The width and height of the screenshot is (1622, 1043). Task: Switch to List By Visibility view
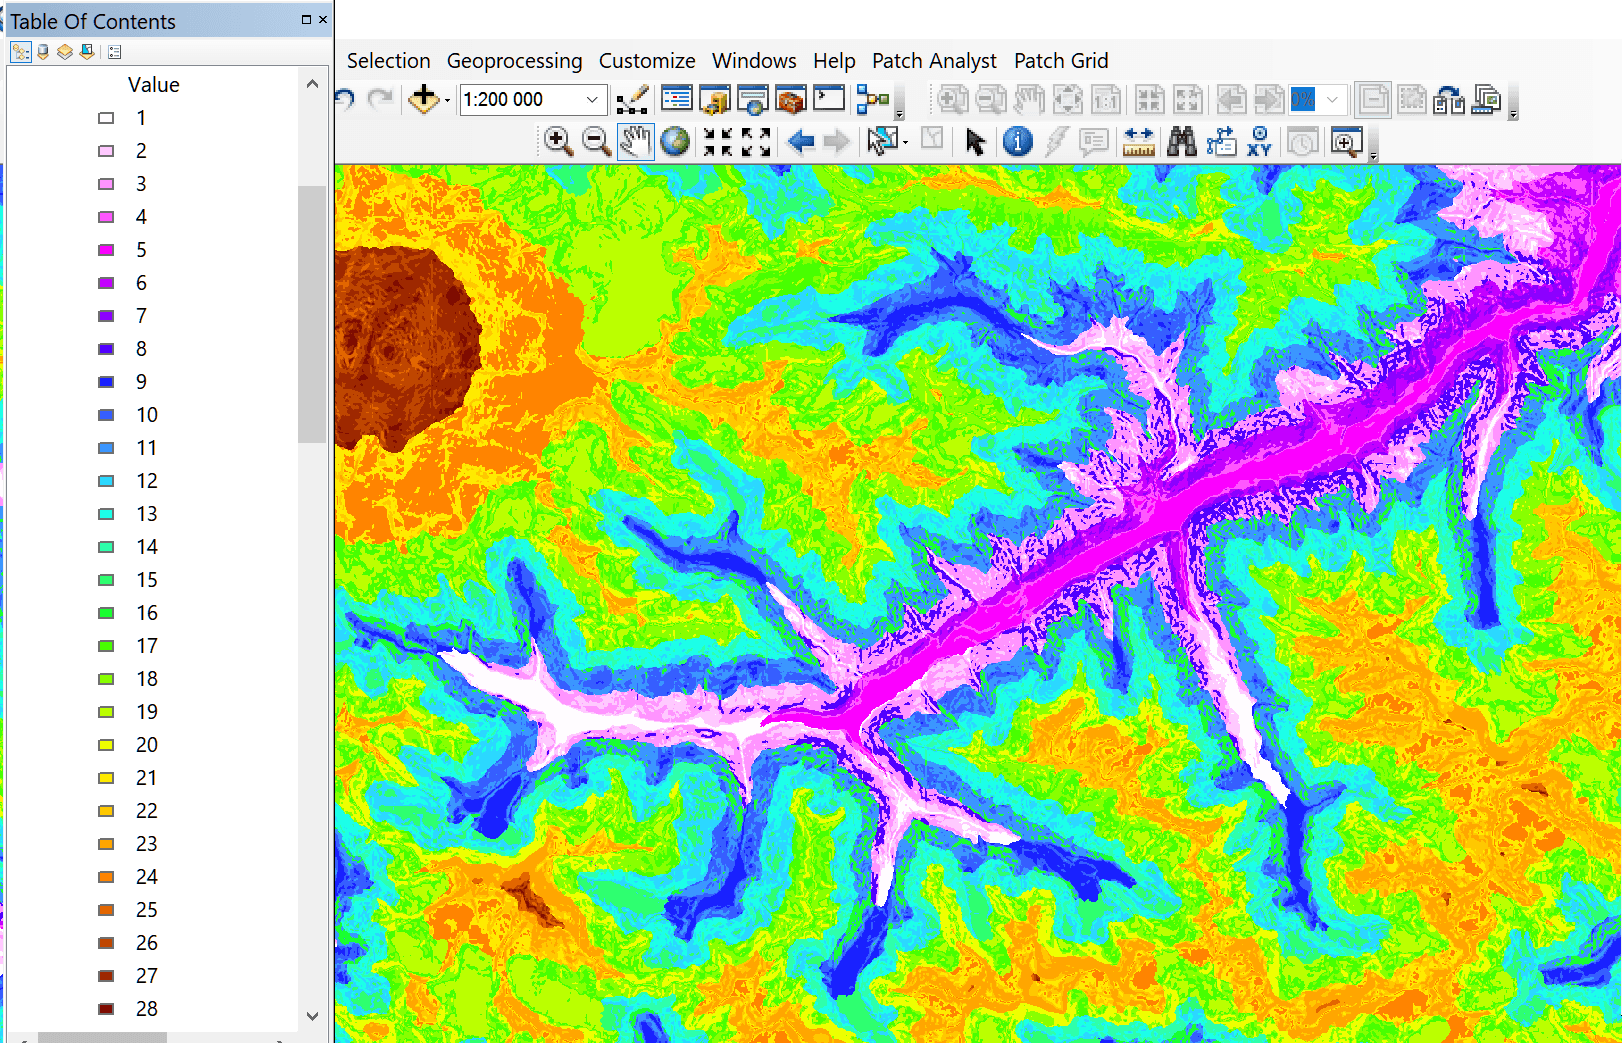tap(65, 52)
